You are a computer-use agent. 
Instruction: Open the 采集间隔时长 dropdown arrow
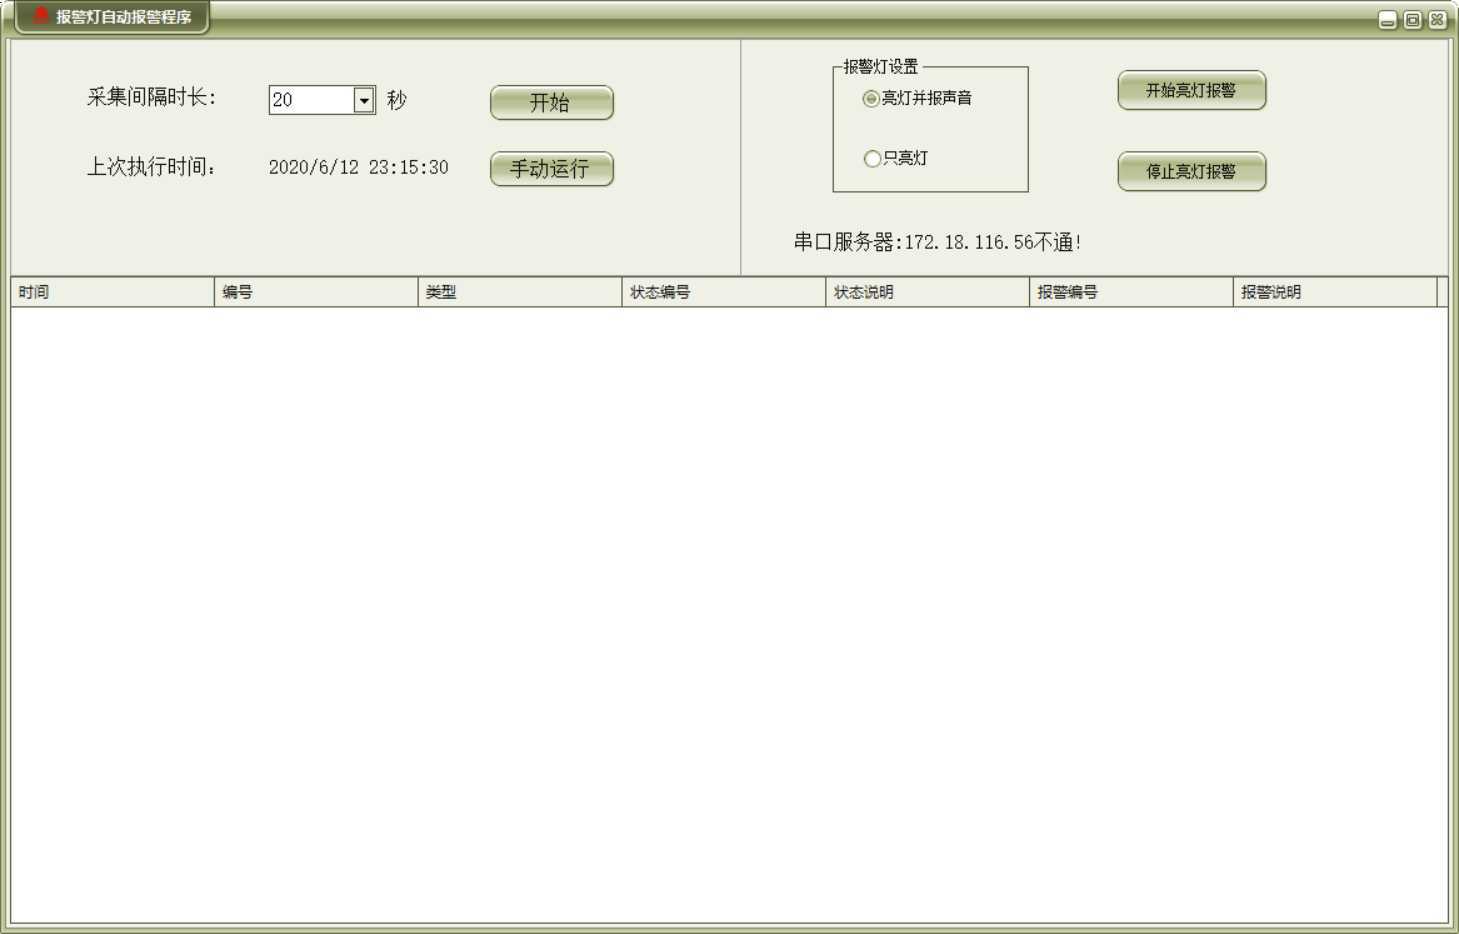click(x=364, y=100)
